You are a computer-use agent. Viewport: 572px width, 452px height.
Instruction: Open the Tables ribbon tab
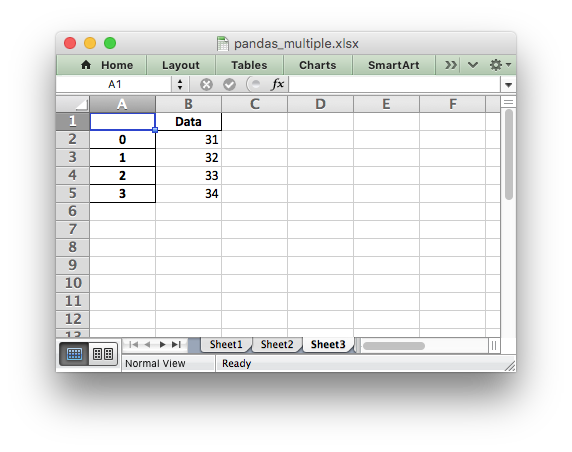[249, 65]
